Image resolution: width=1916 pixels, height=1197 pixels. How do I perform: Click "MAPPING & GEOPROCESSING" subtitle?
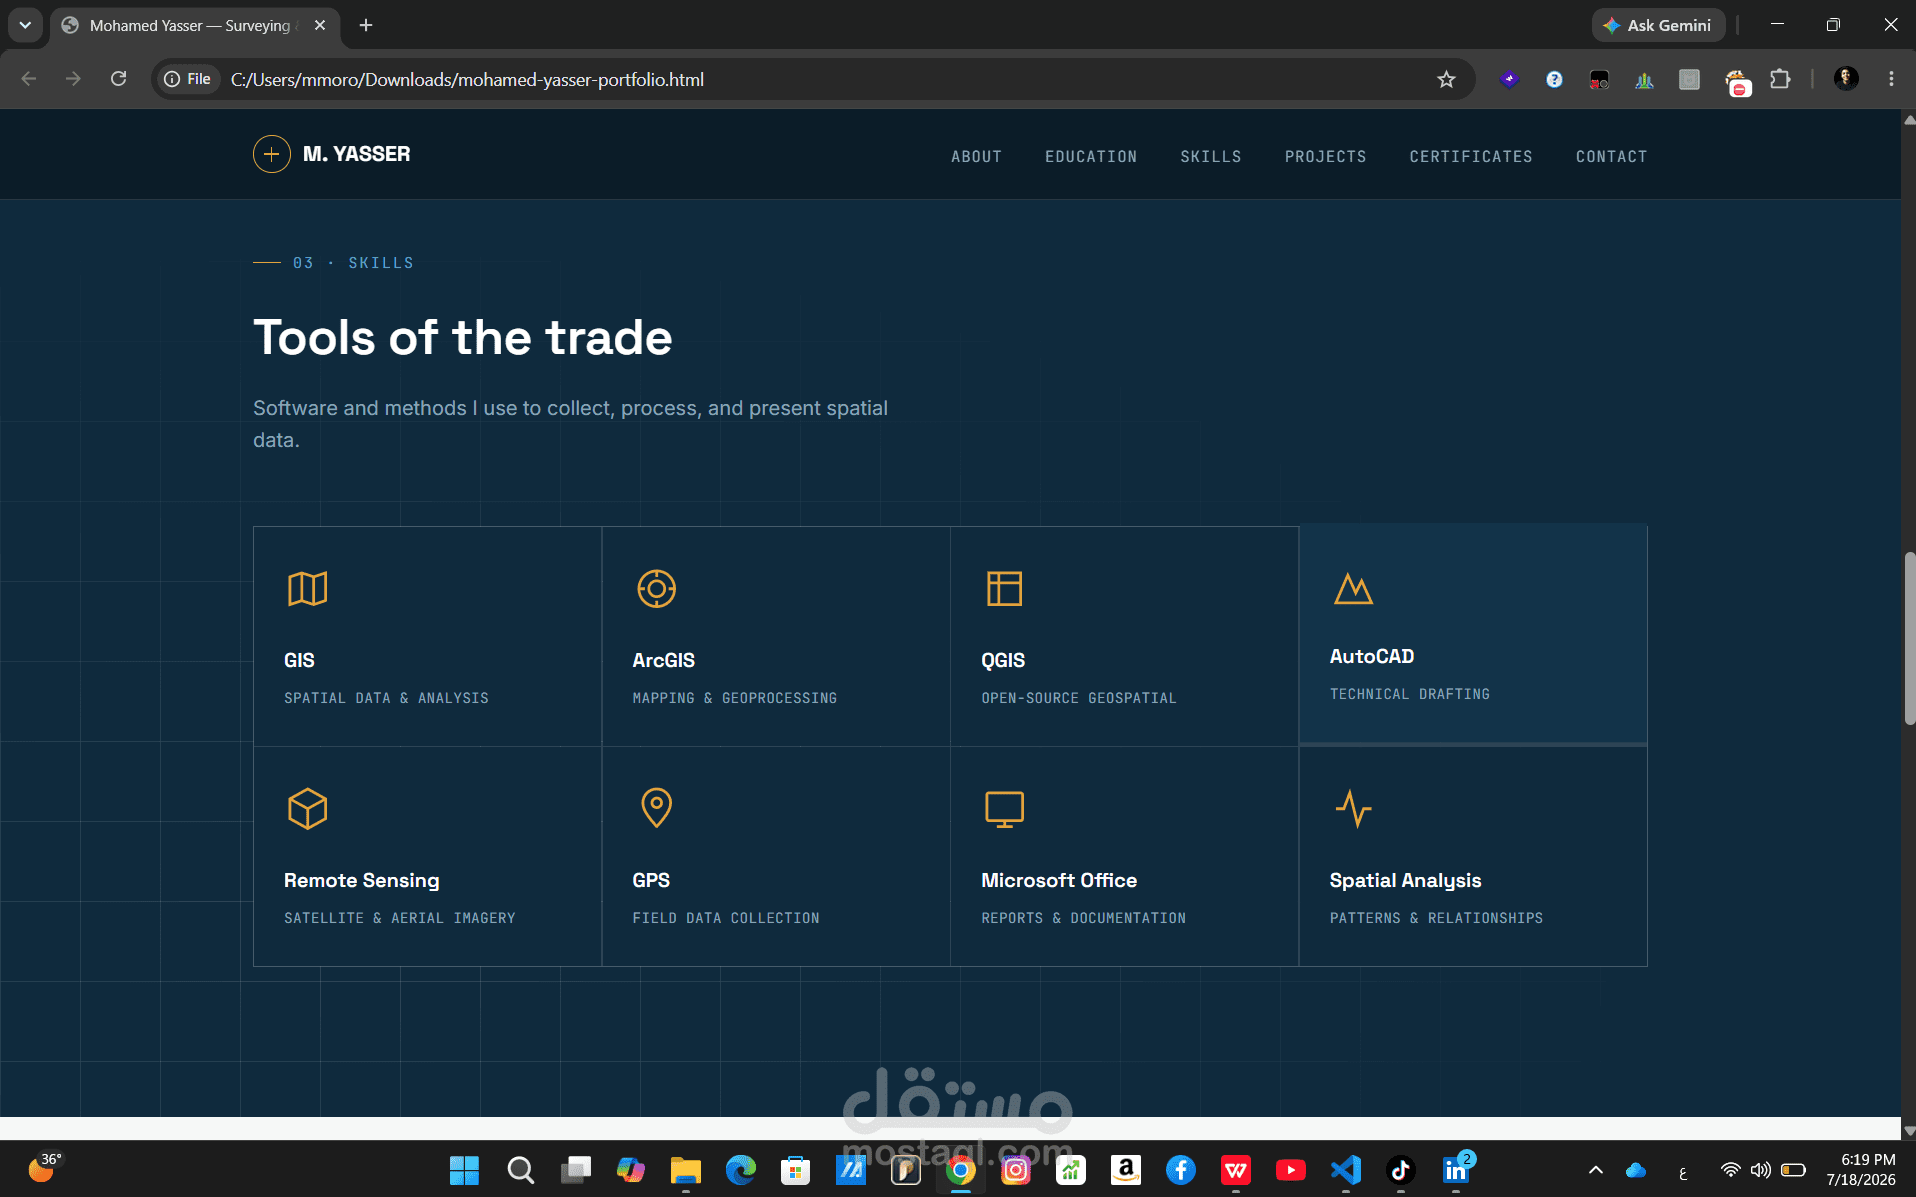click(734, 698)
